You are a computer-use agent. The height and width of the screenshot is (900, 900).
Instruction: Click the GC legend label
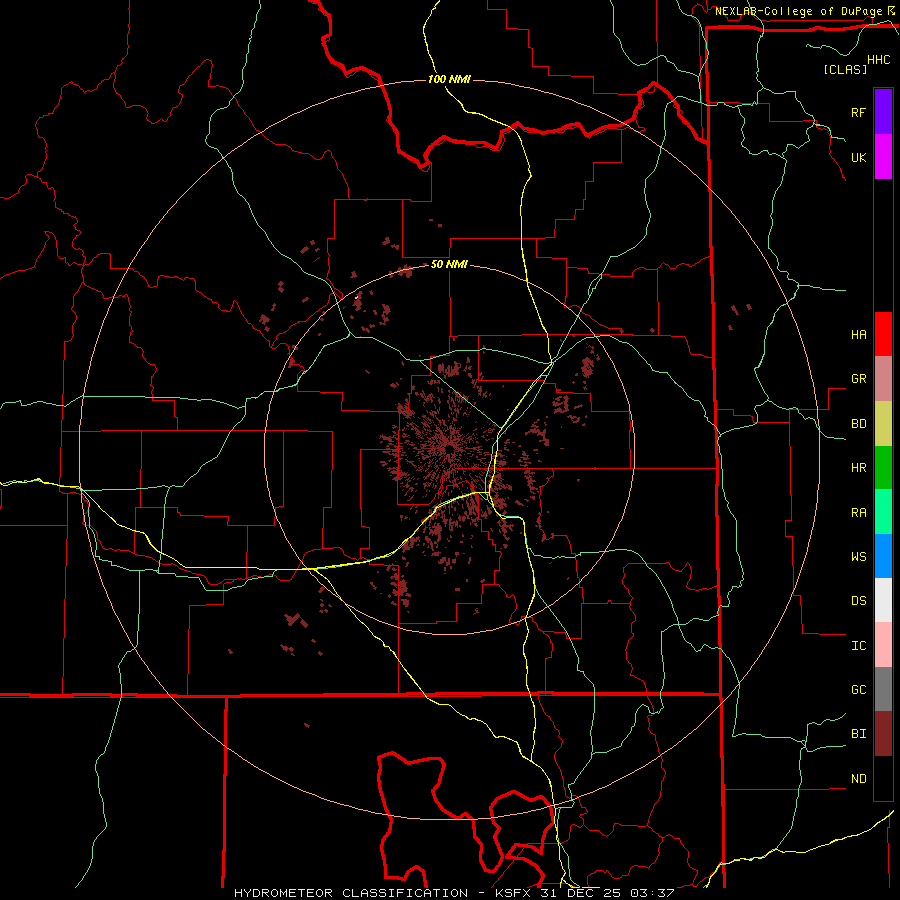858,689
